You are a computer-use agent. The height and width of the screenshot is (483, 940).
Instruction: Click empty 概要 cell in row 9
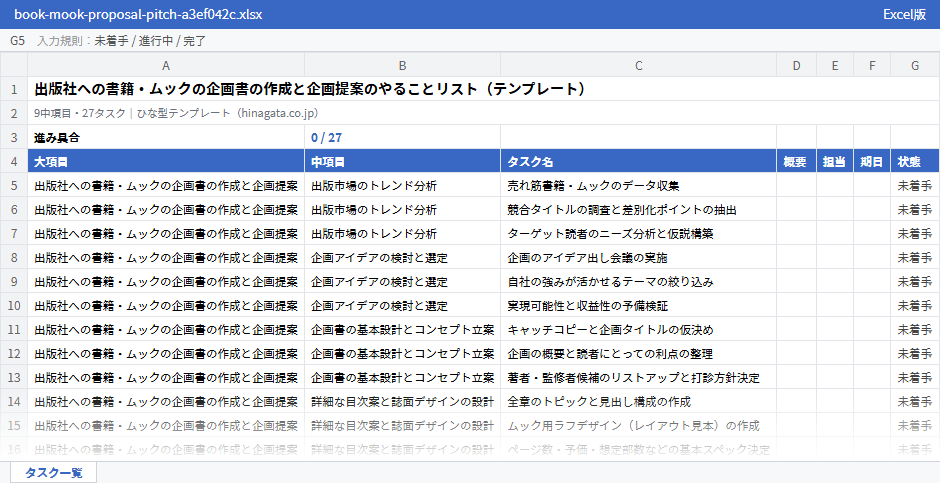796,281
